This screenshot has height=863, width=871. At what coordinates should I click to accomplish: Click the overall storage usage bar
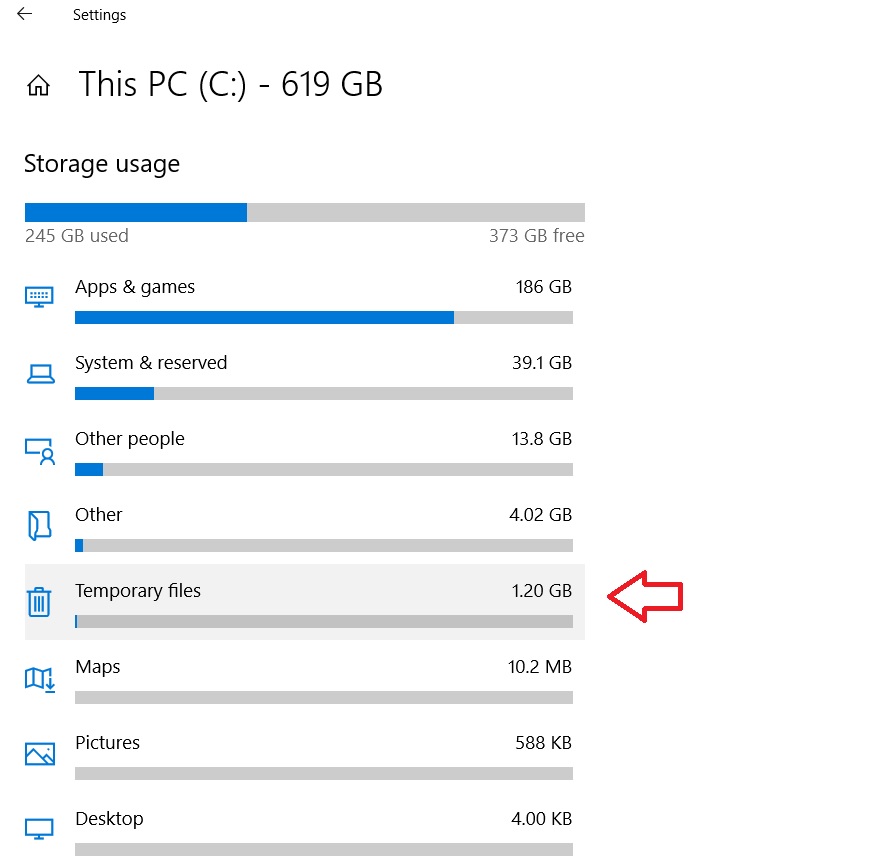point(304,213)
